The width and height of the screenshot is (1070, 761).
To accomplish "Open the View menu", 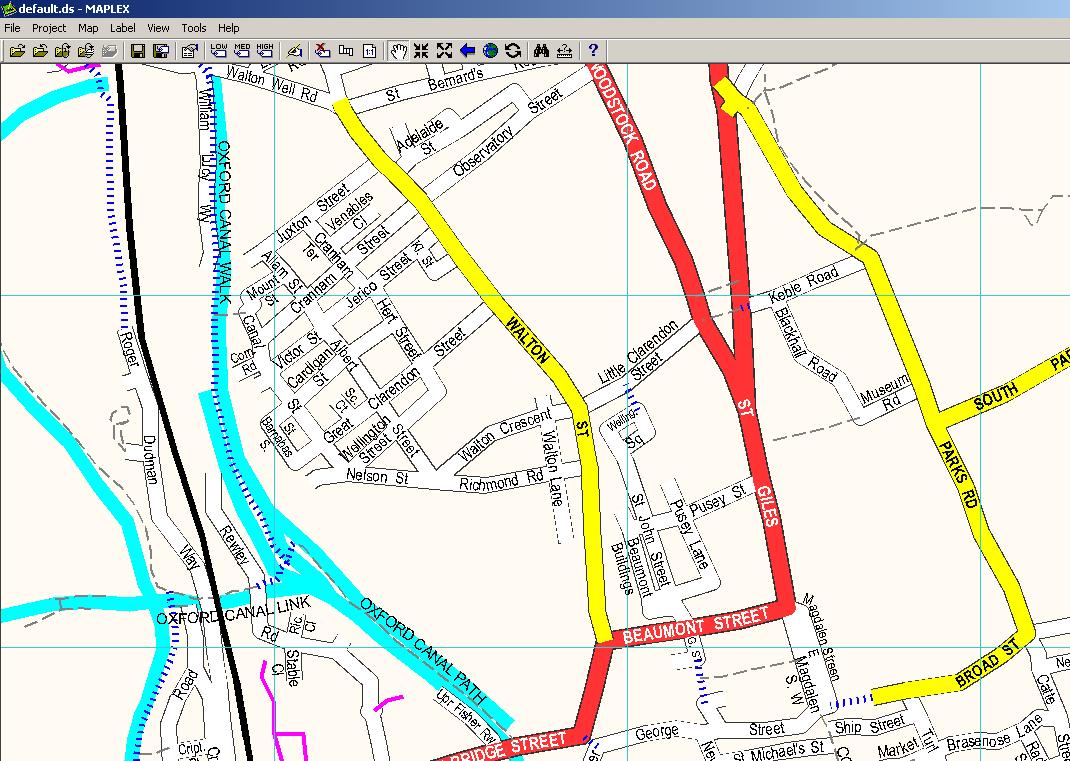I will point(158,28).
